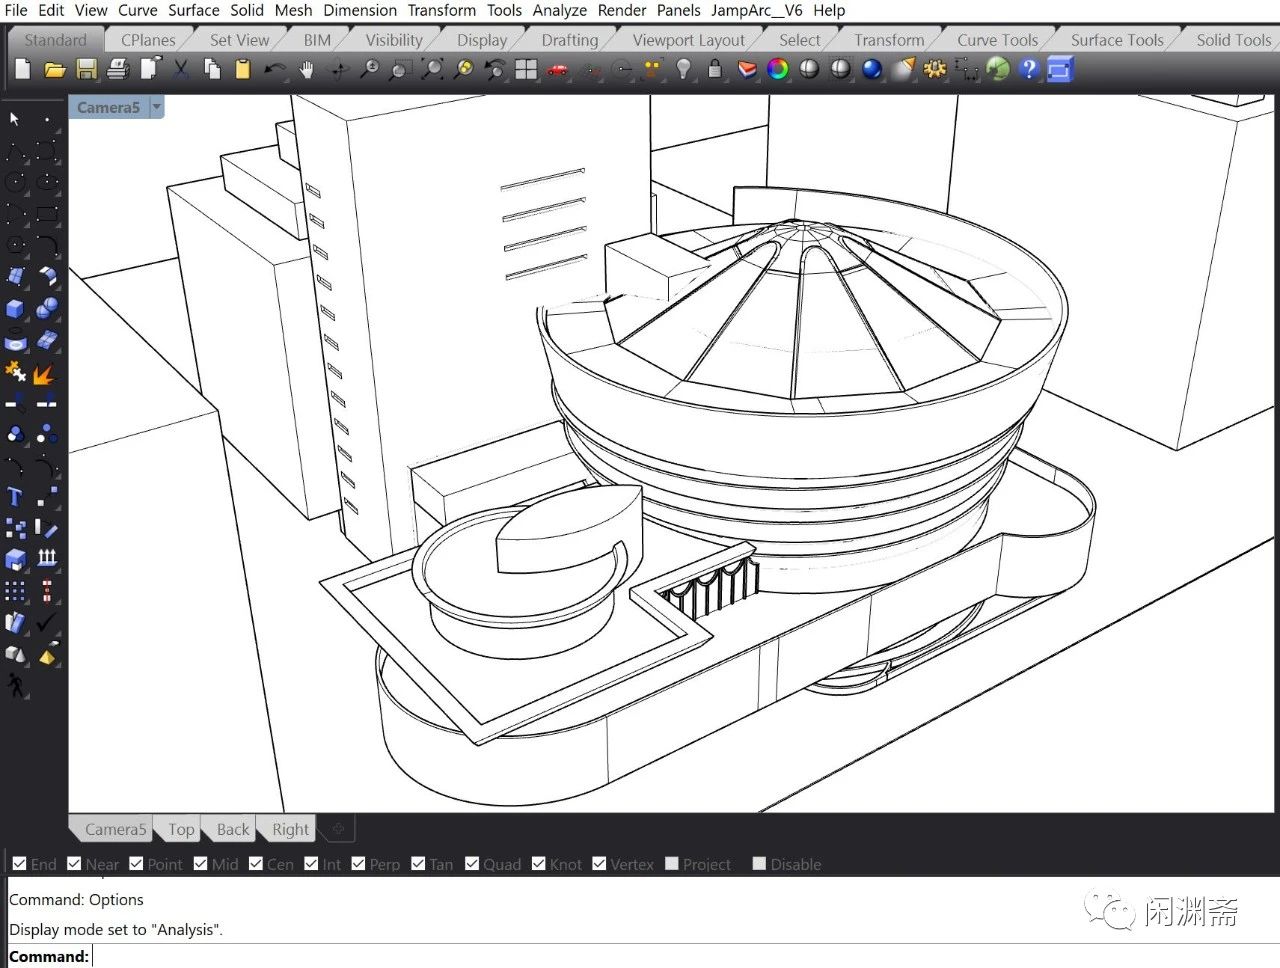1280x968 pixels.
Task: Switch to the Right viewport tab
Action: tap(290, 829)
